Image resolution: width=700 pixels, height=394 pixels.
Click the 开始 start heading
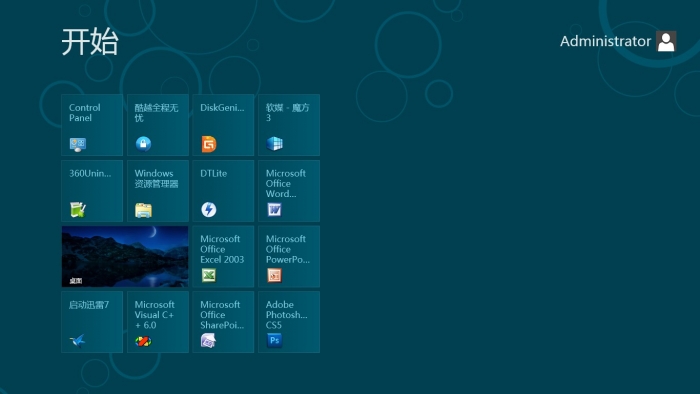tap(90, 42)
